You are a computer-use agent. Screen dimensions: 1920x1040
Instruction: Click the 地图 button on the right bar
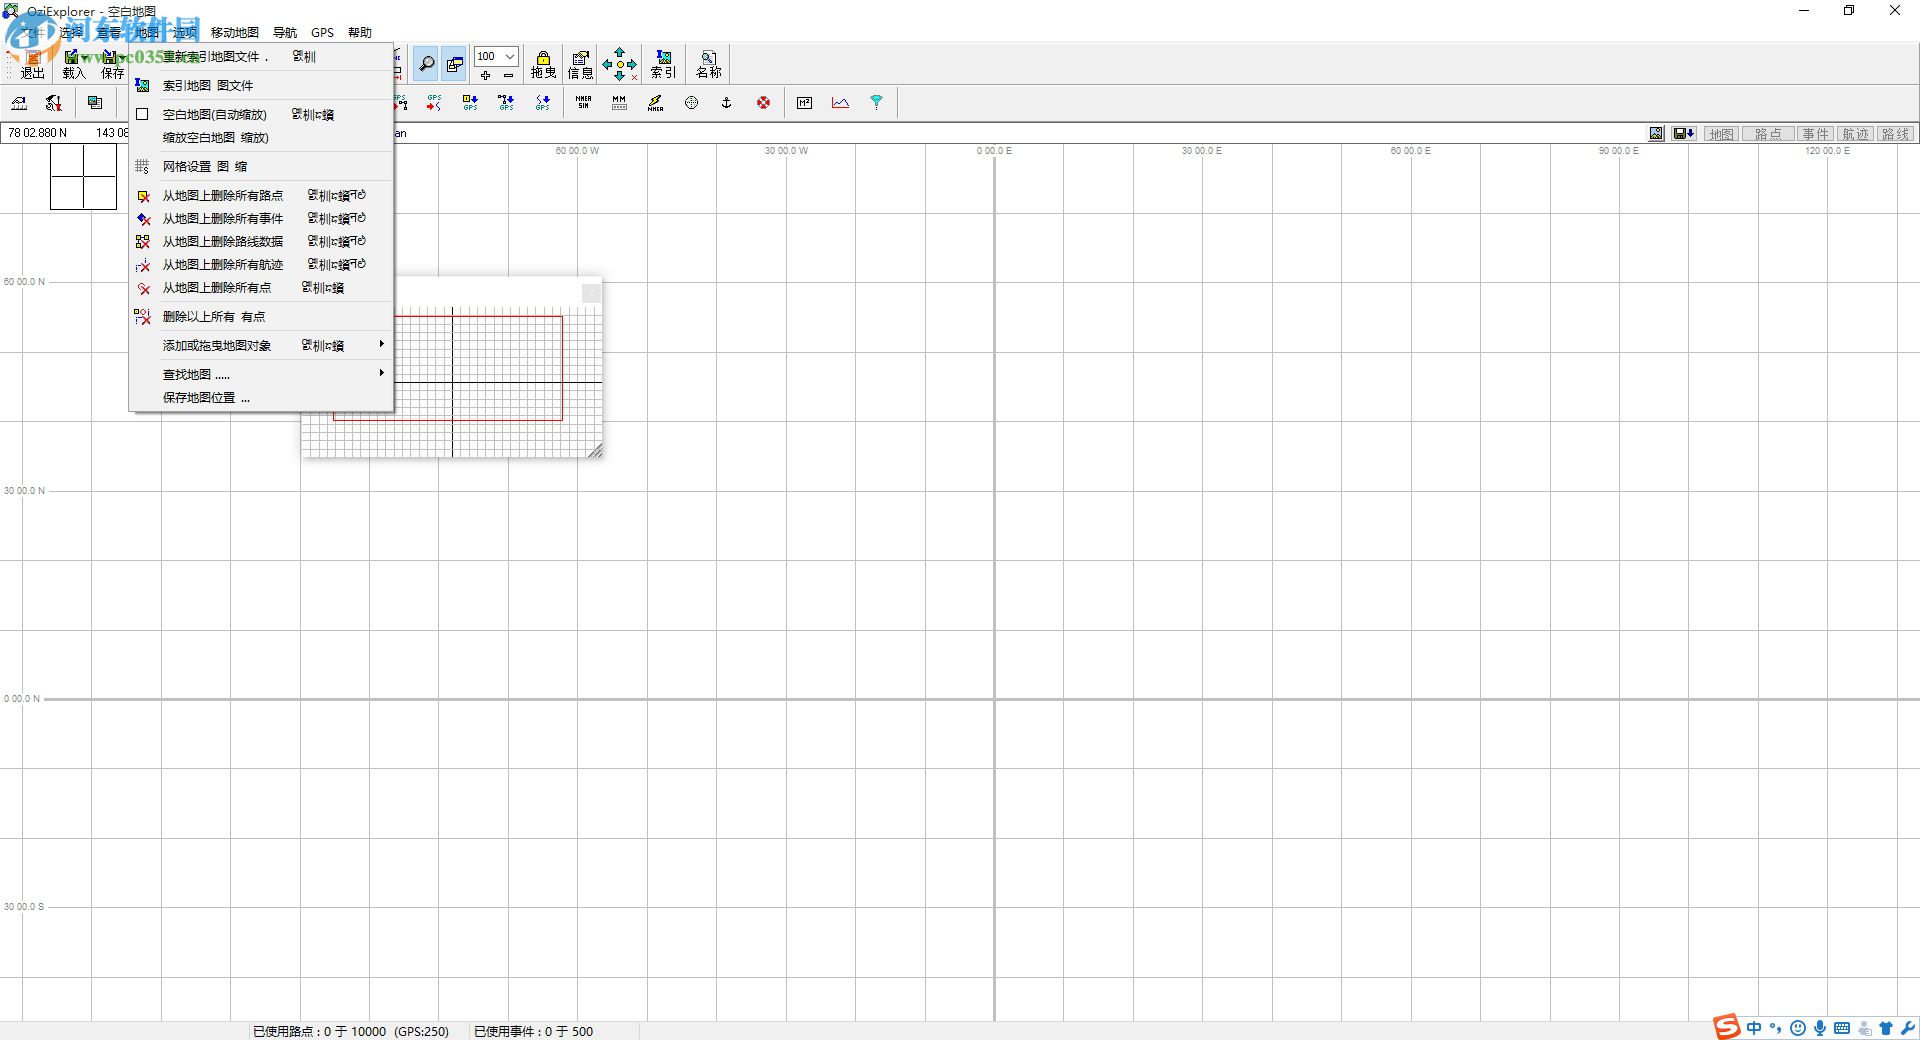[1721, 134]
